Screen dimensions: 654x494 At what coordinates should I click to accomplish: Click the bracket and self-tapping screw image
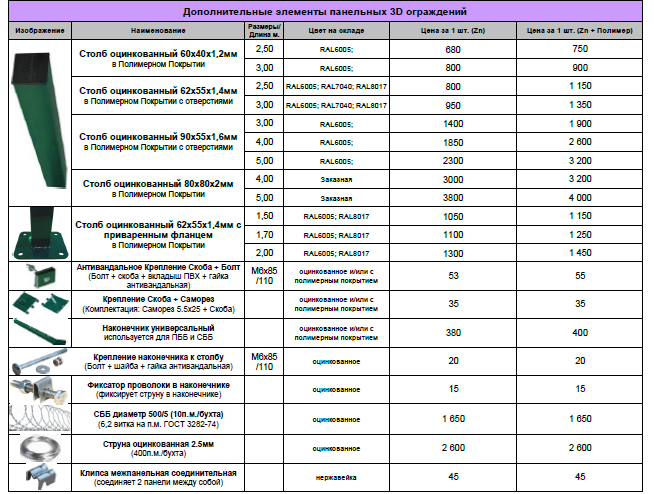click(x=40, y=304)
